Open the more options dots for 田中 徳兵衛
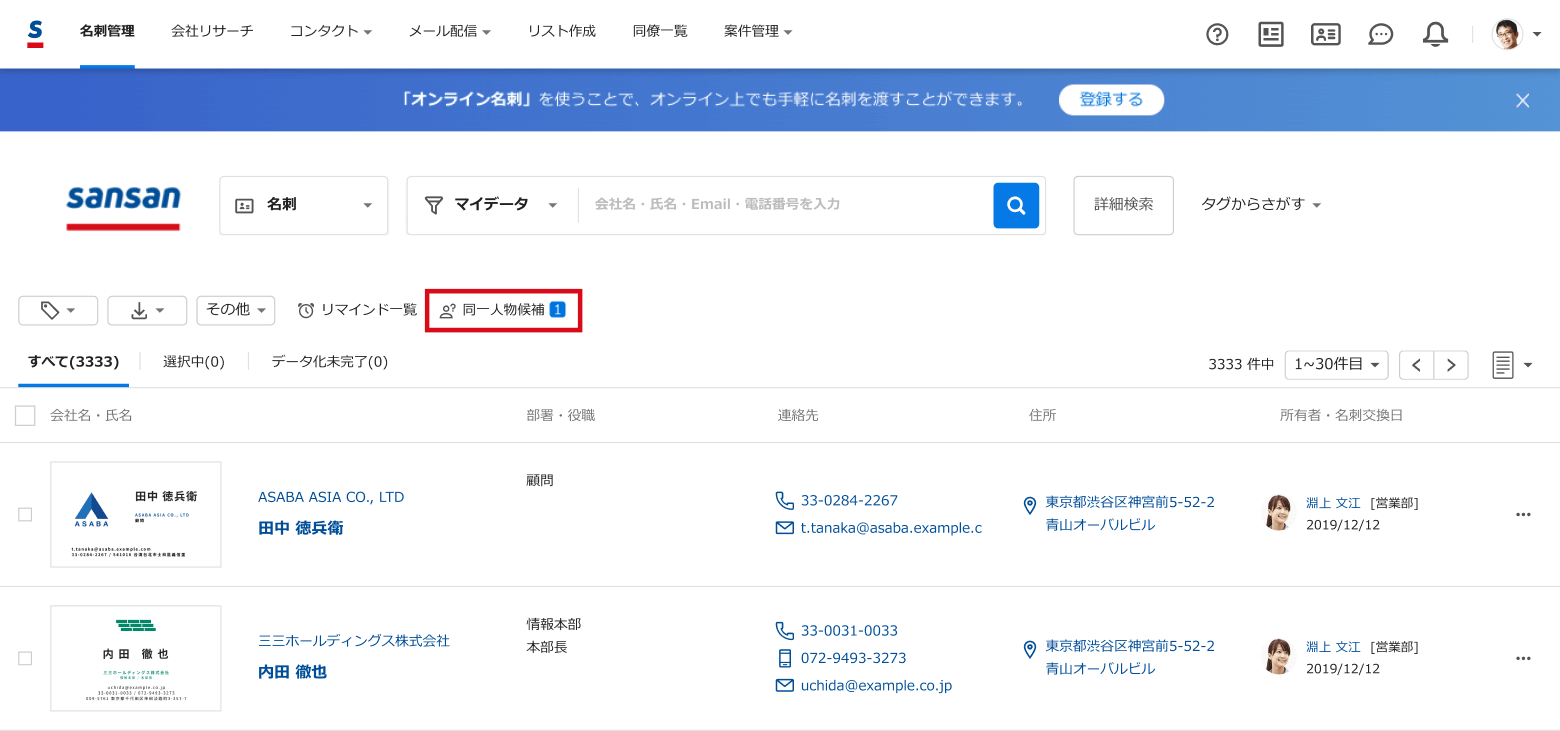The width and height of the screenshot is (1560, 731). pyautogui.click(x=1523, y=515)
